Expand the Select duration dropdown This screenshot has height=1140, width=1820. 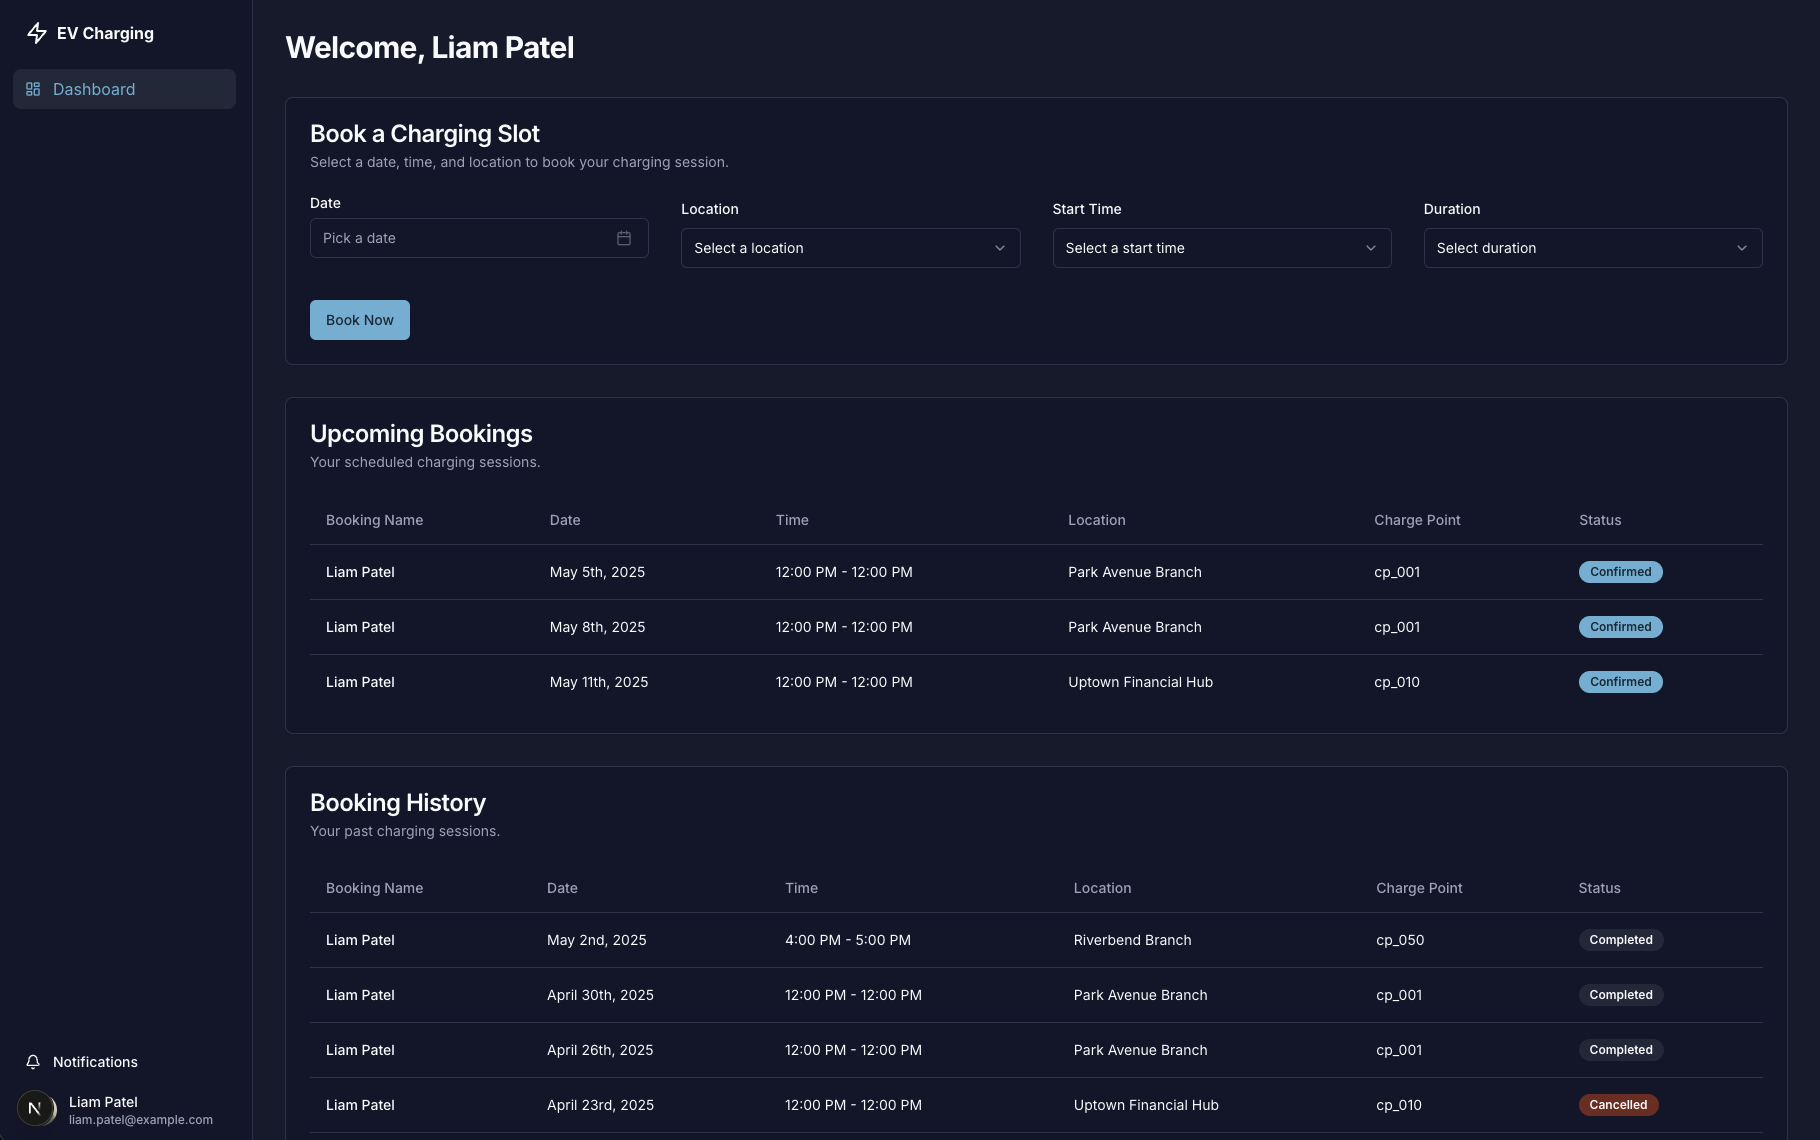tap(1592, 248)
